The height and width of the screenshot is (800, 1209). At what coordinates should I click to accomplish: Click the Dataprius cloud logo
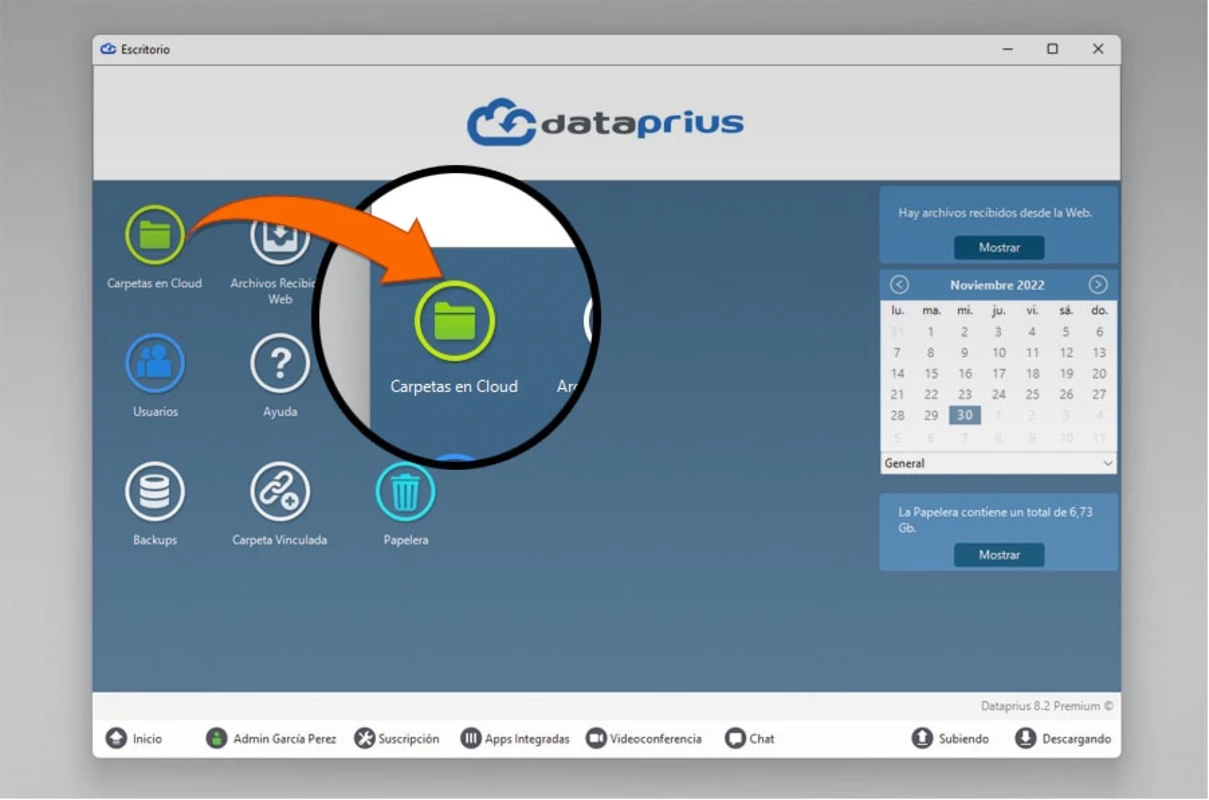coord(502,122)
